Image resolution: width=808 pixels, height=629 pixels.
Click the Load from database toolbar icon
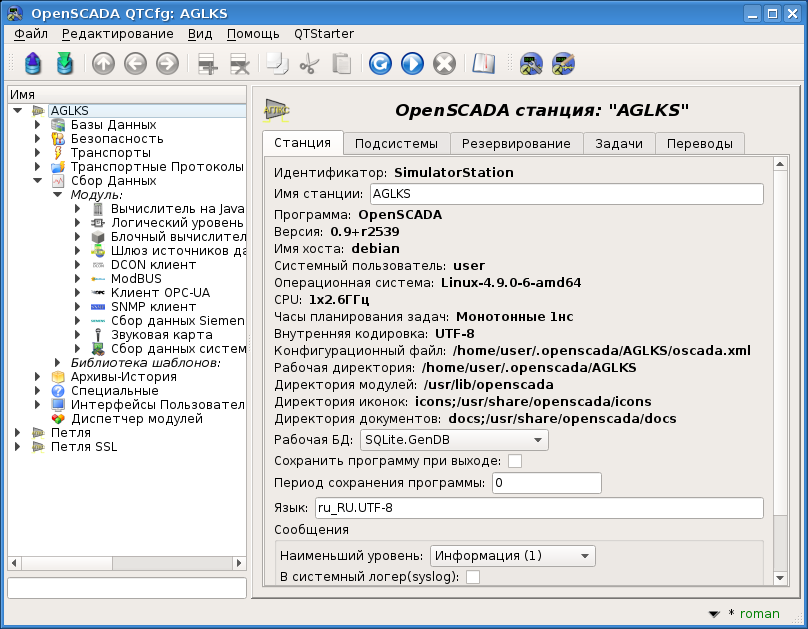click(32, 64)
